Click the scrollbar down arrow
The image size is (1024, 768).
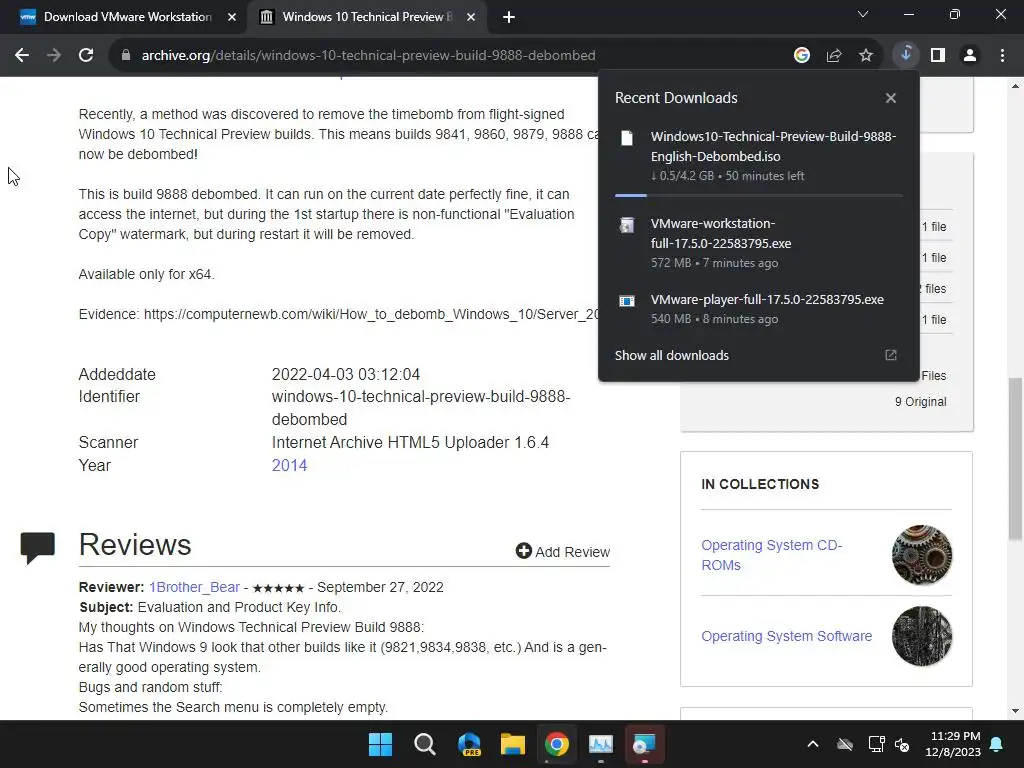[x=1015, y=711]
